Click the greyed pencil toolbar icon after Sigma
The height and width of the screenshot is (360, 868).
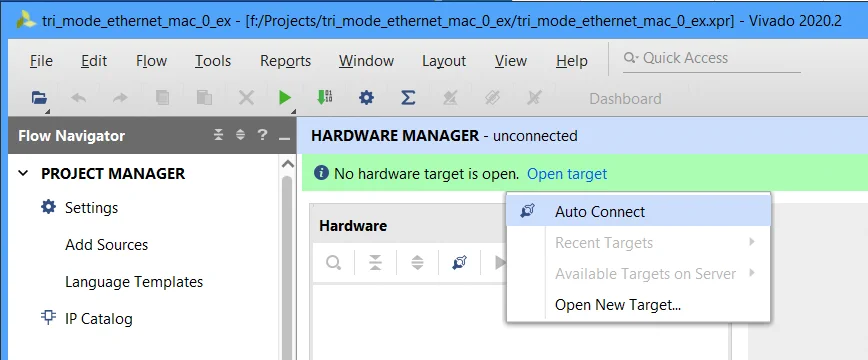coord(450,99)
